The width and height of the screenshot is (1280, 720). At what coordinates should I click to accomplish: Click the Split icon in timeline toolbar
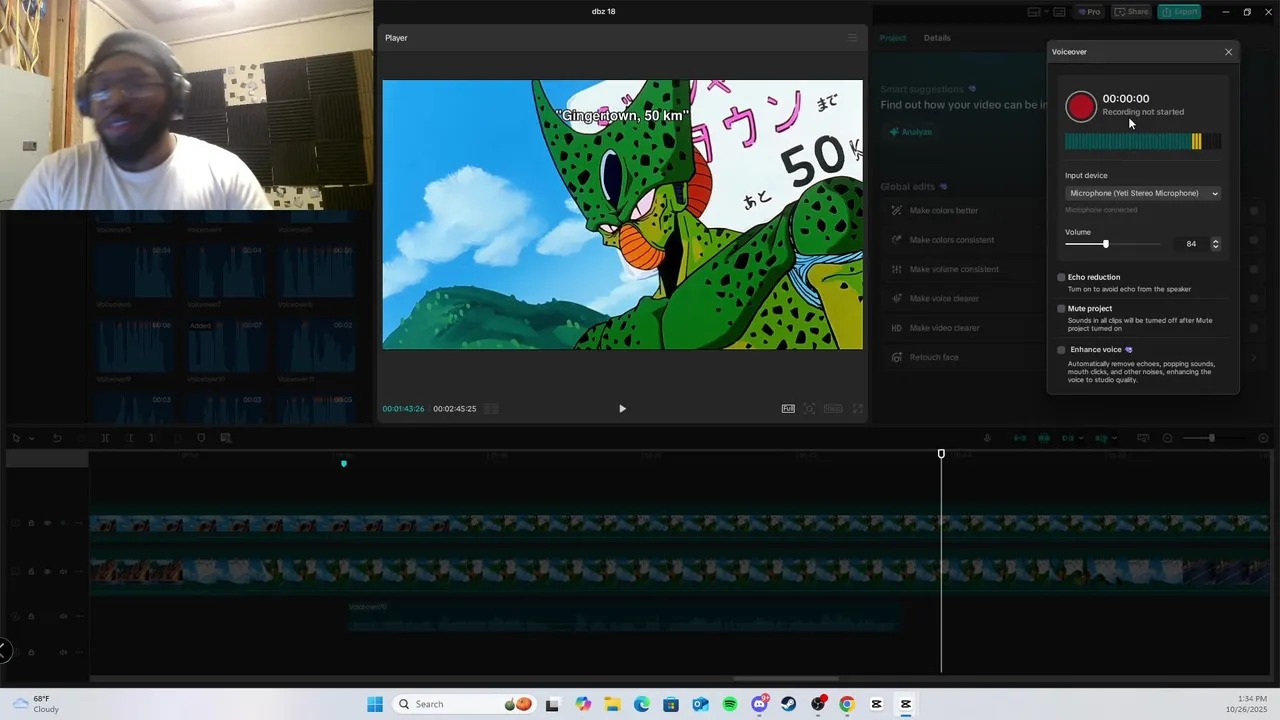point(105,438)
